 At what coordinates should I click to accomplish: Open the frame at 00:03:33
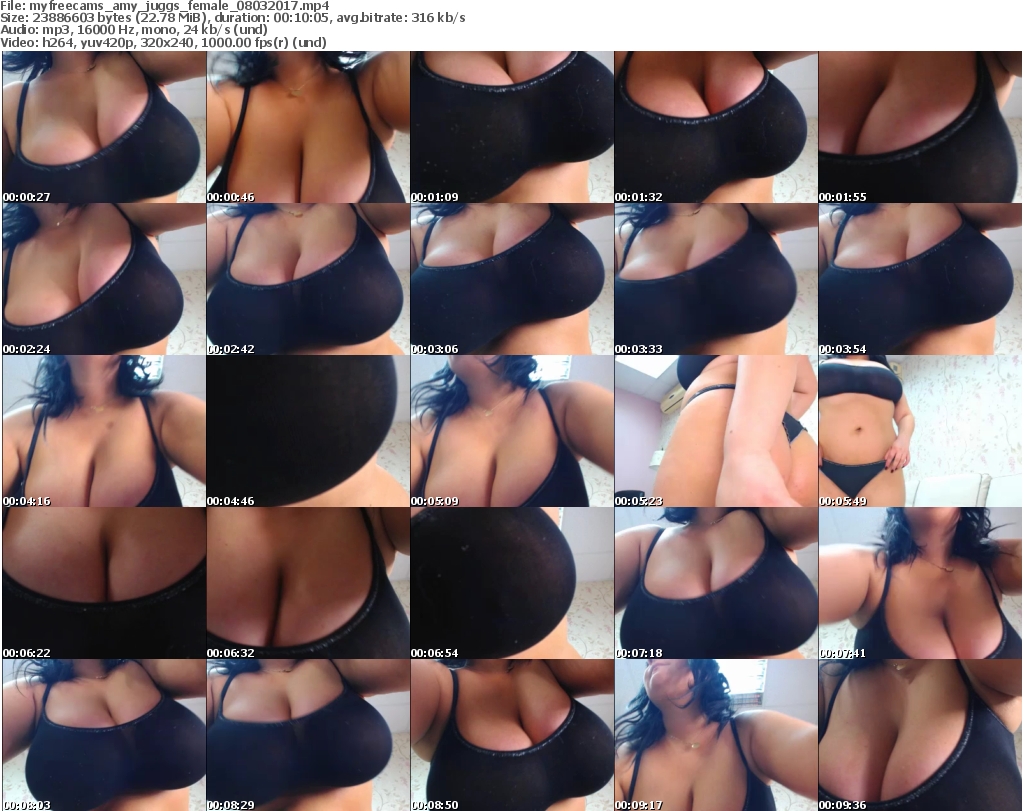click(x=716, y=279)
